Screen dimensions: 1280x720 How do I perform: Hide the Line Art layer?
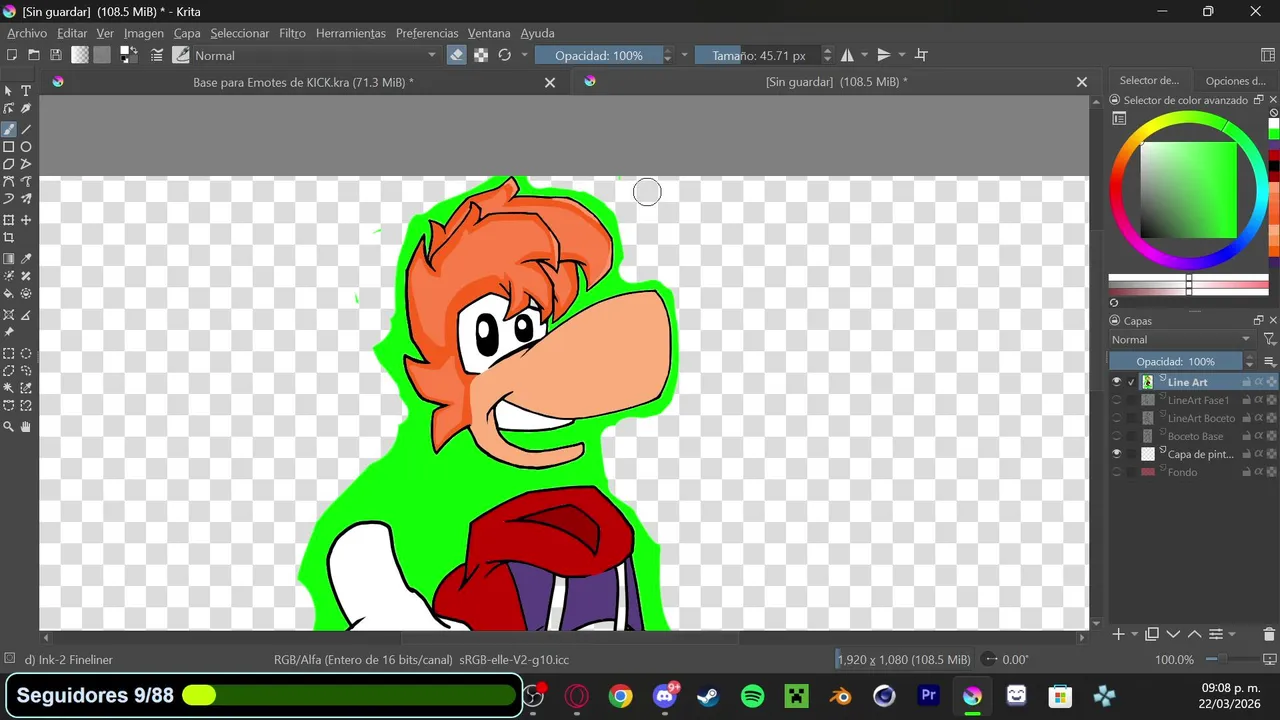(x=1117, y=382)
